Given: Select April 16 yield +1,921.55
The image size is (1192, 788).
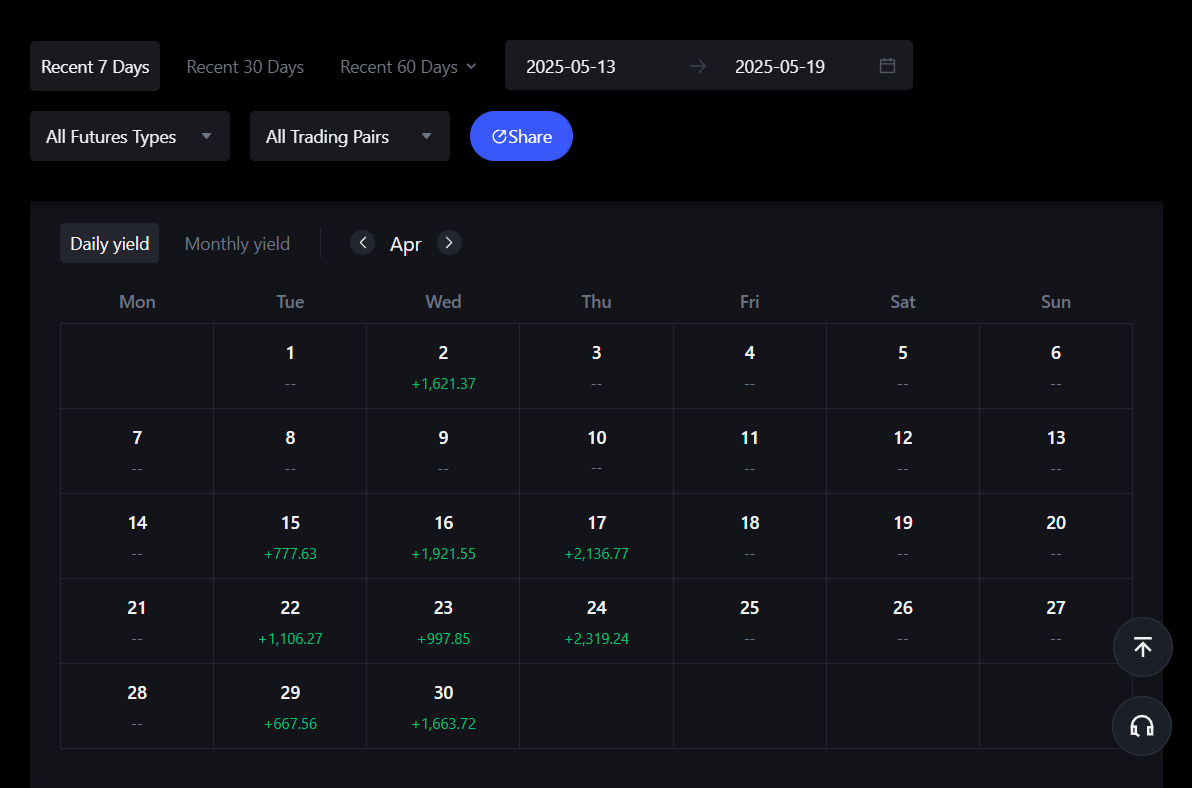Looking at the screenshot, I should [443, 536].
